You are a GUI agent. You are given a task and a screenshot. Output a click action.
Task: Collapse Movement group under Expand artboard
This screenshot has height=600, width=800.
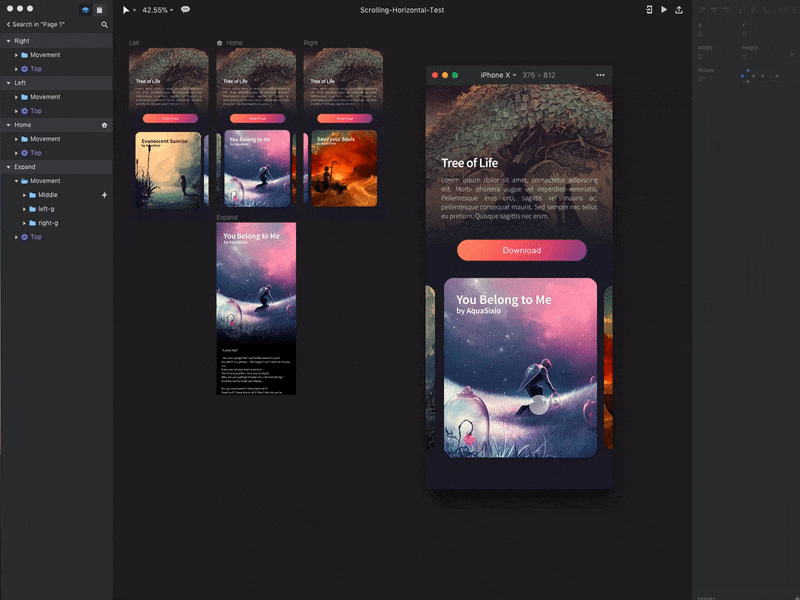point(16,181)
